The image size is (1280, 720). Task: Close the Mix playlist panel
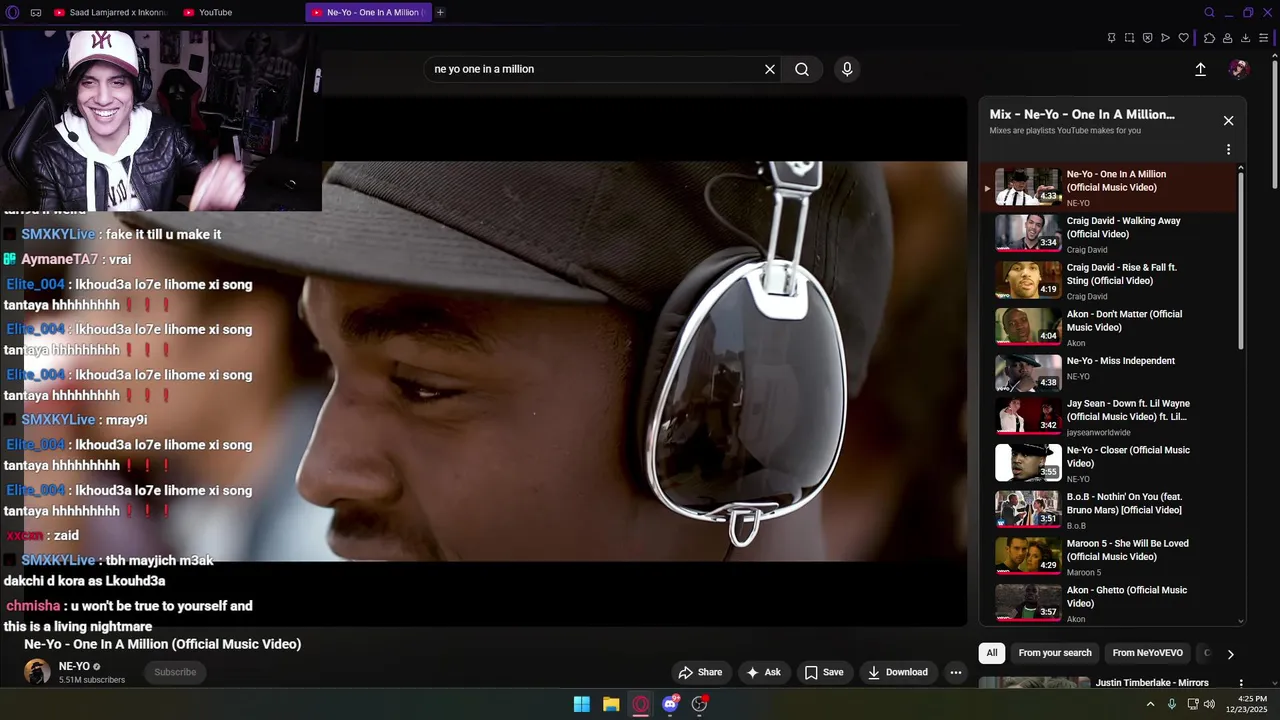click(1228, 120)
